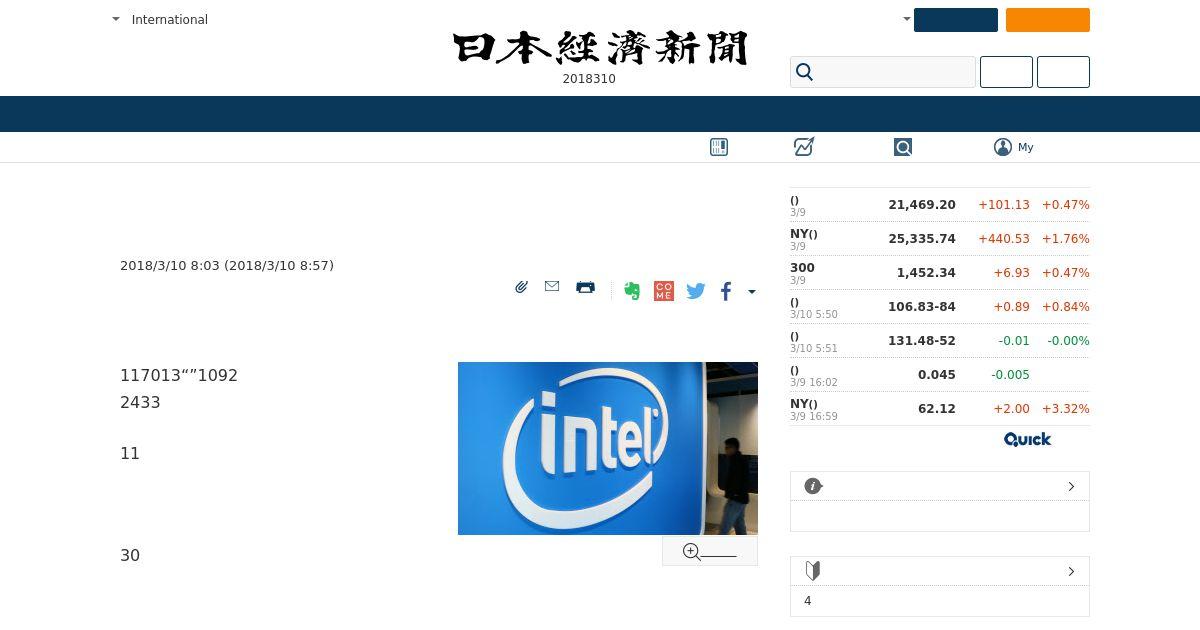Share the article on Twitter
Viewport: 1200px width, 630px height.
point(696,291)
